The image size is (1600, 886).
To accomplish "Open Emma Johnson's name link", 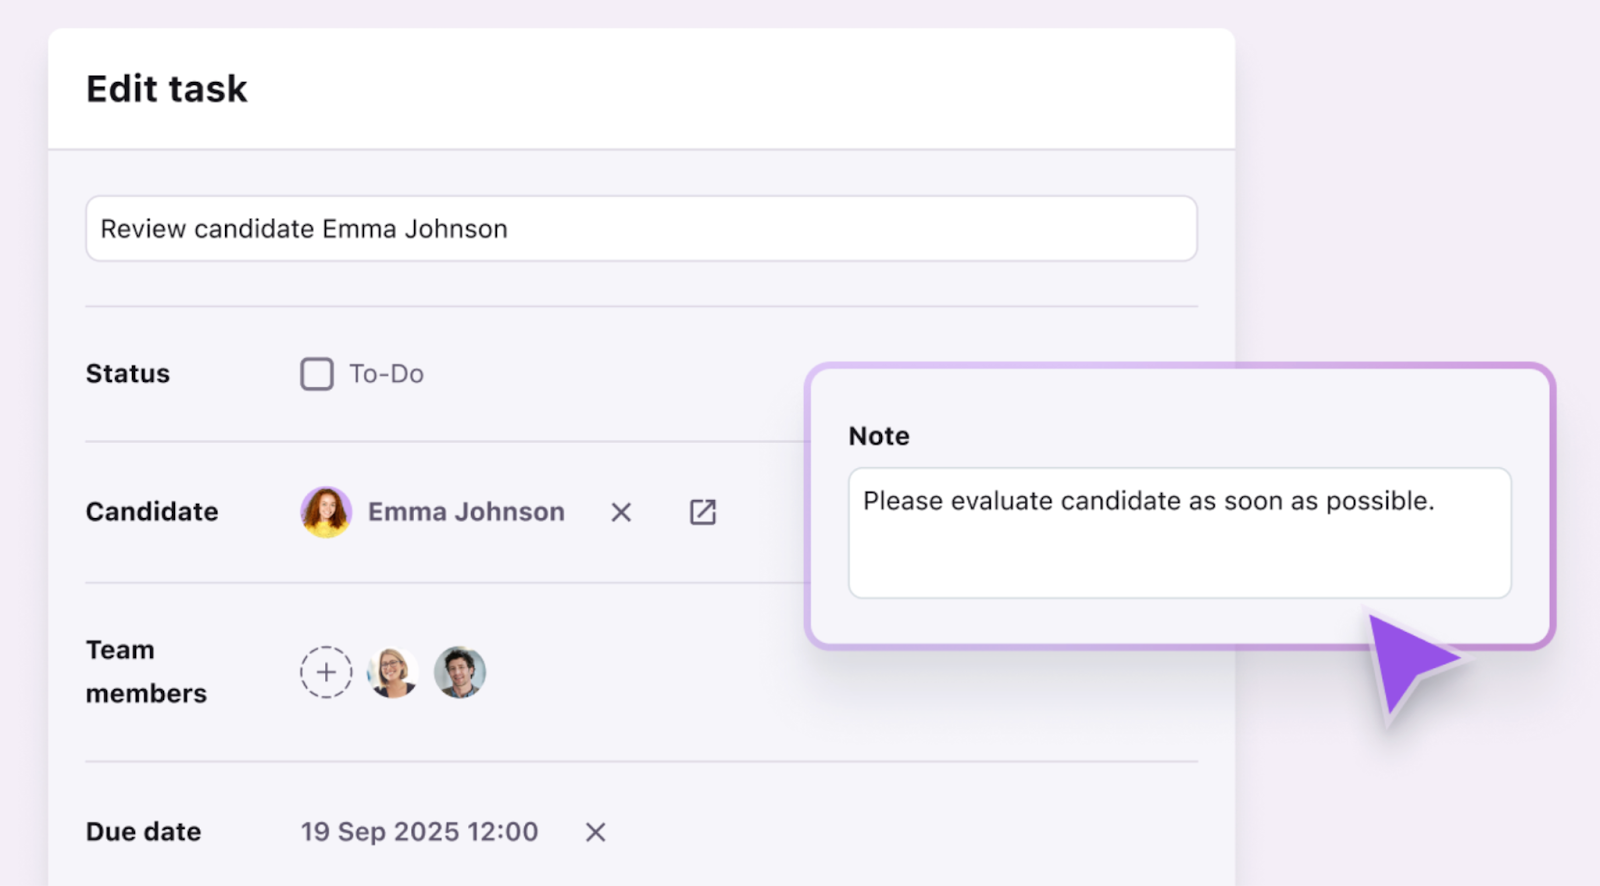I will (x=466, y=512).
